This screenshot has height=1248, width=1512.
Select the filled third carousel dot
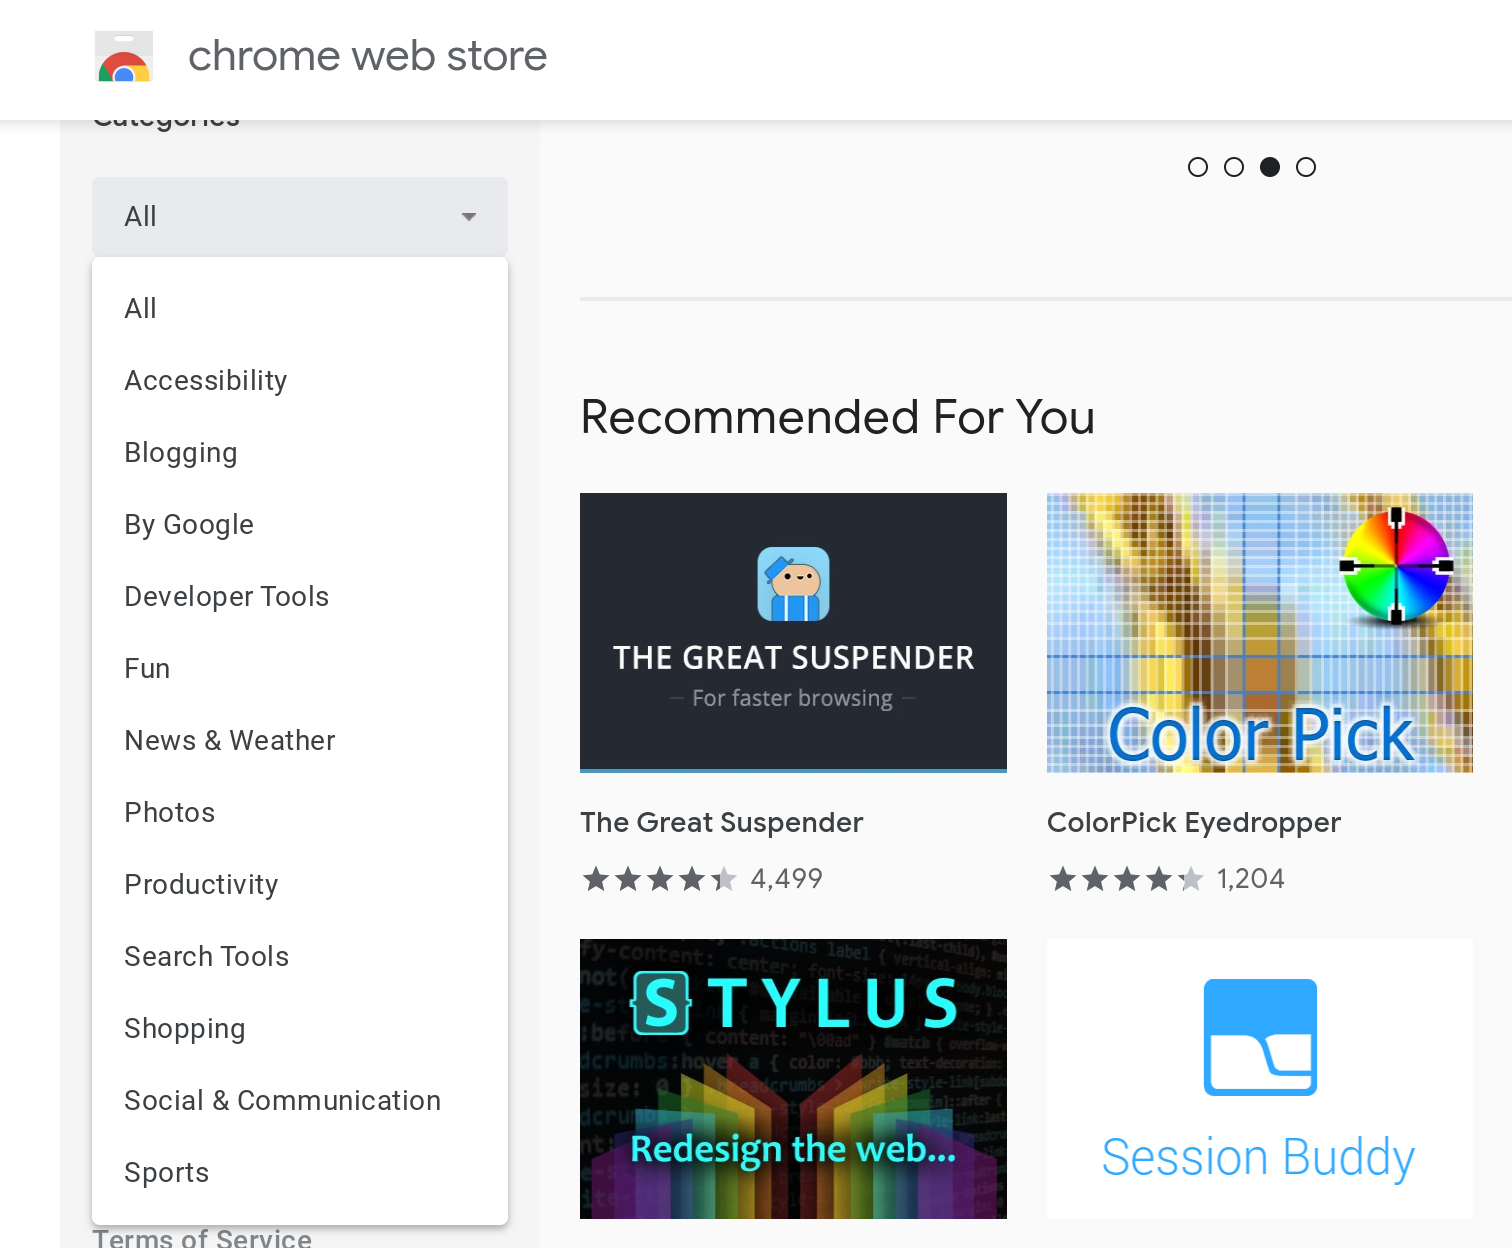(1270, 167)
